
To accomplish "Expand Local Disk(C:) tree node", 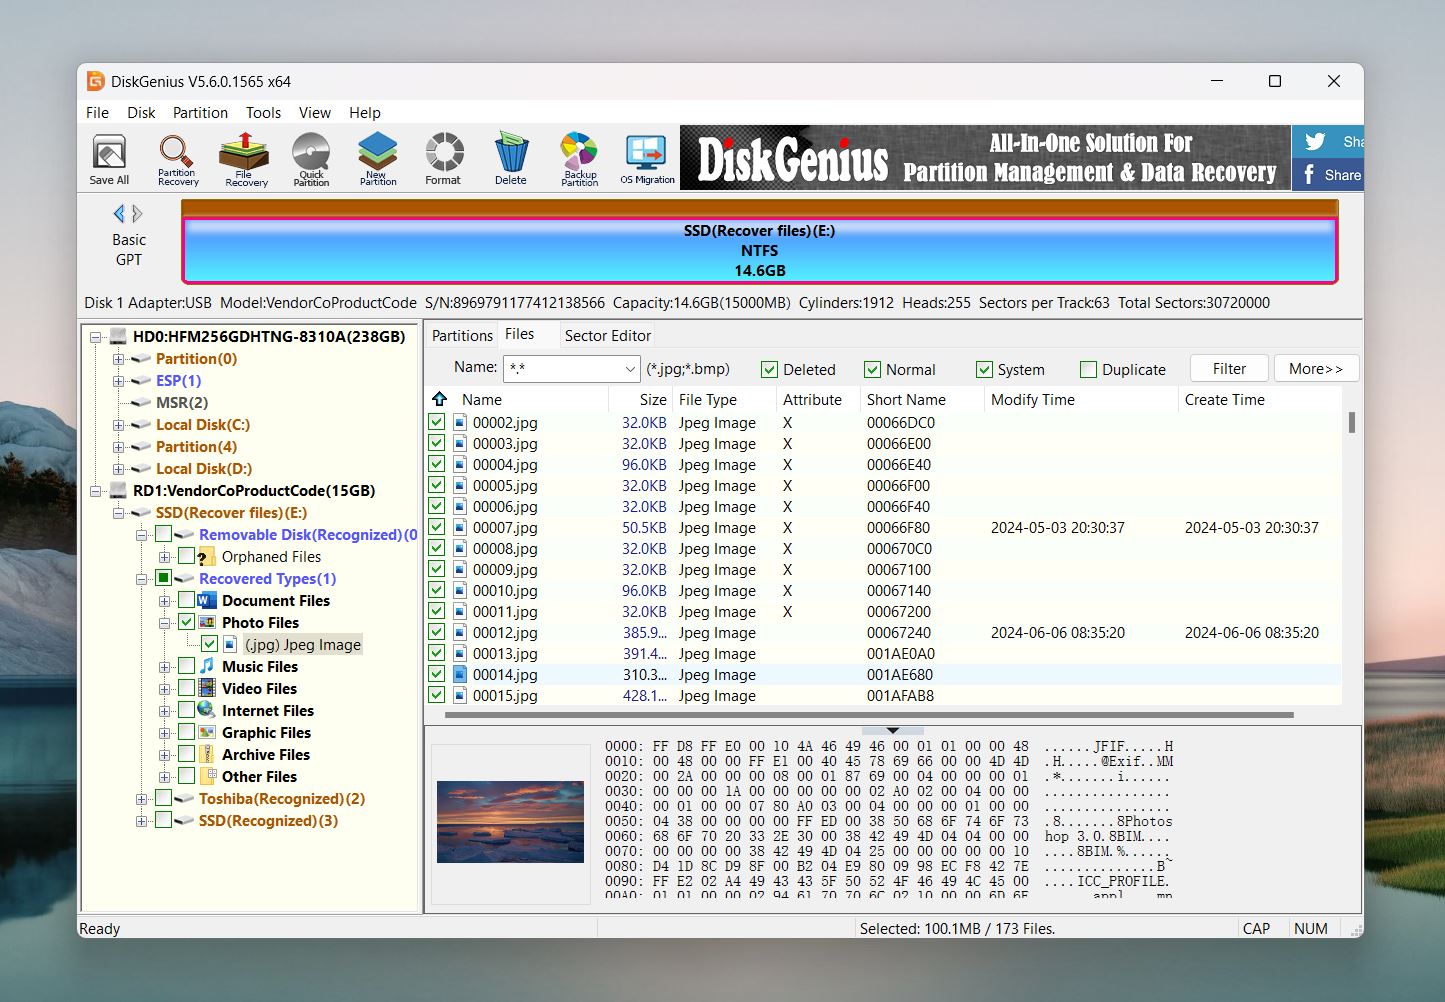I will 119,425.
